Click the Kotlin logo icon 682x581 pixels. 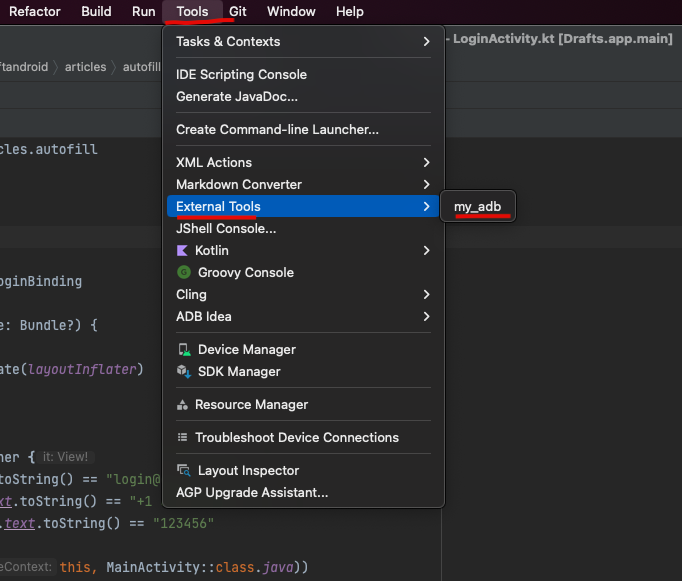(182, 250)
